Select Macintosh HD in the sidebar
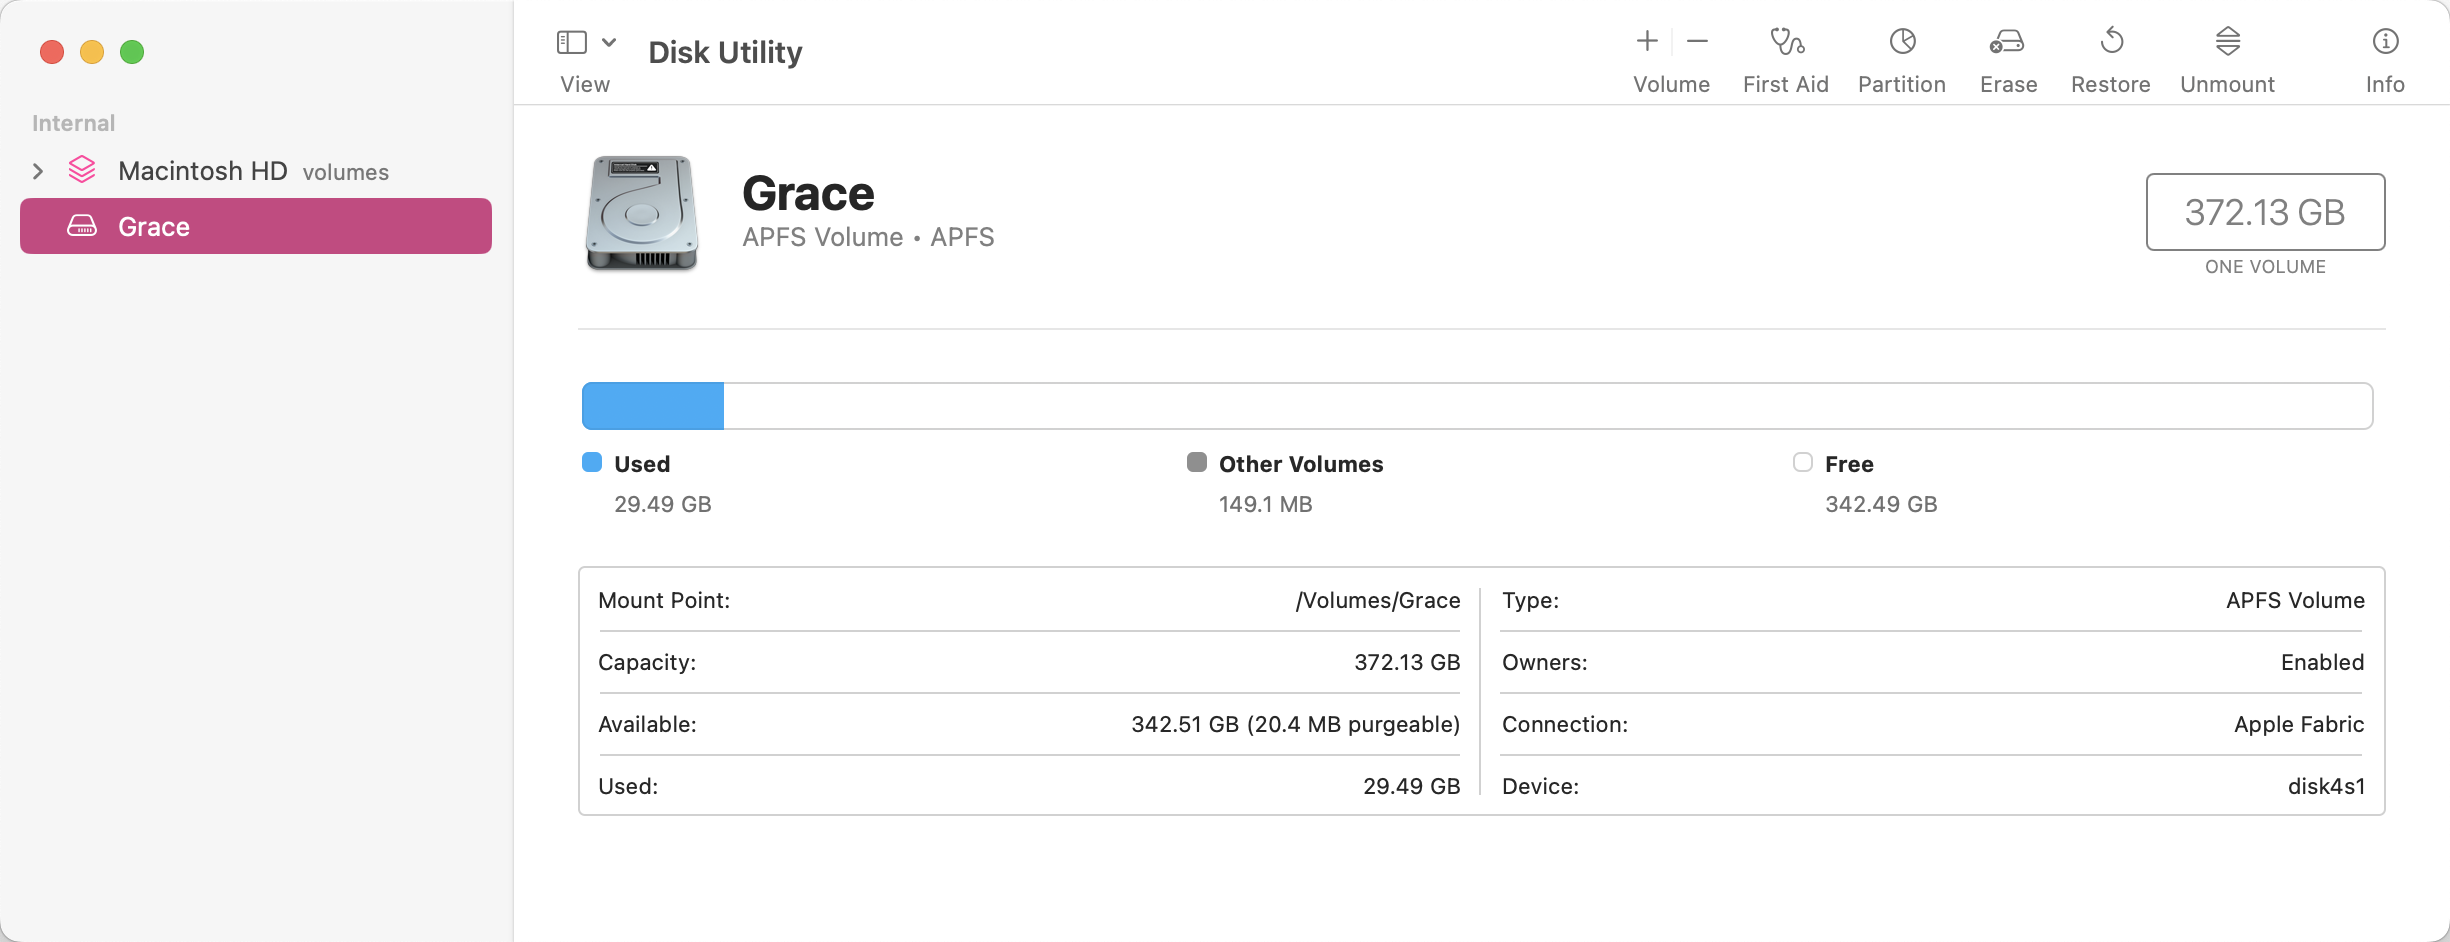Image resolution: width=2450 pixels, height=942 pixels. pos(202,171)
